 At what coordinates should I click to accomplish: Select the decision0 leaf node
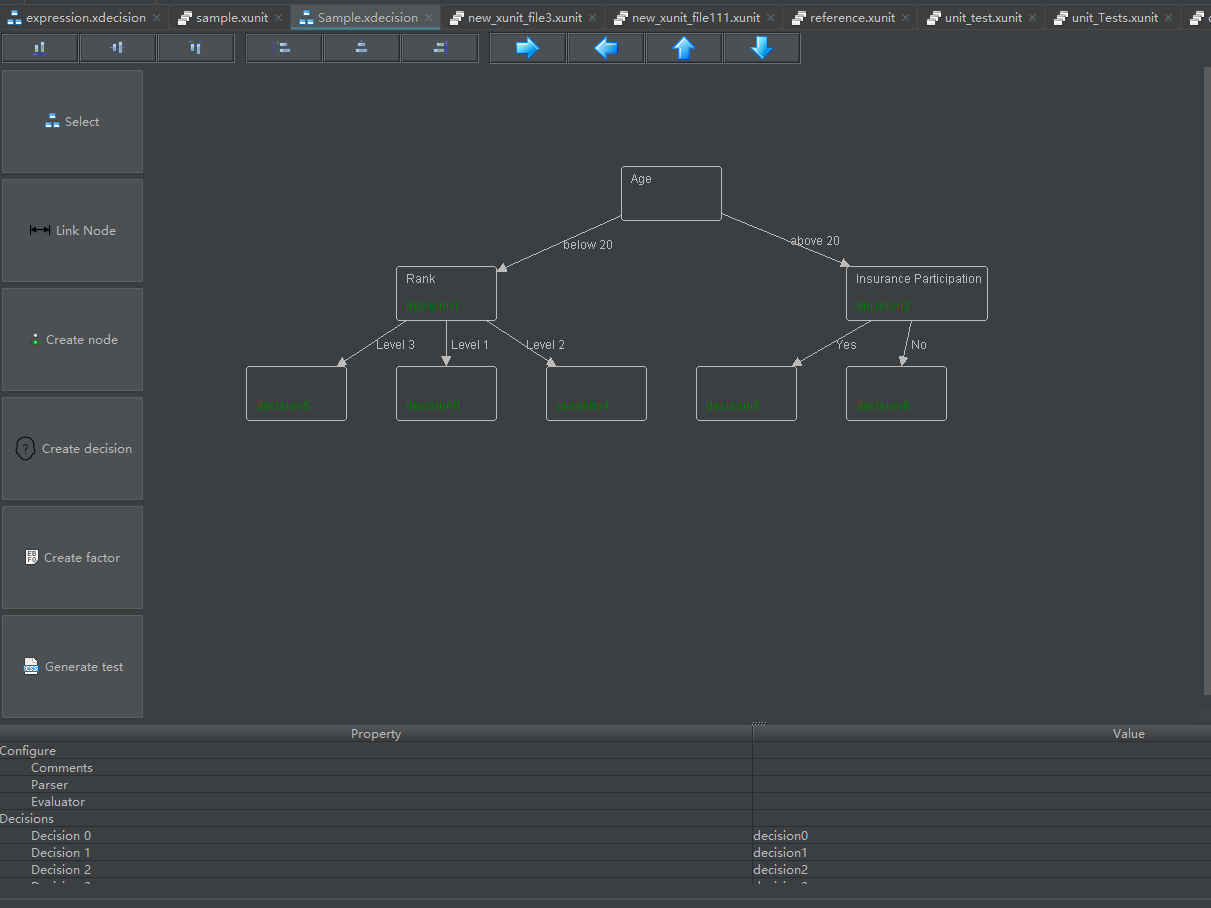[446, 393]
